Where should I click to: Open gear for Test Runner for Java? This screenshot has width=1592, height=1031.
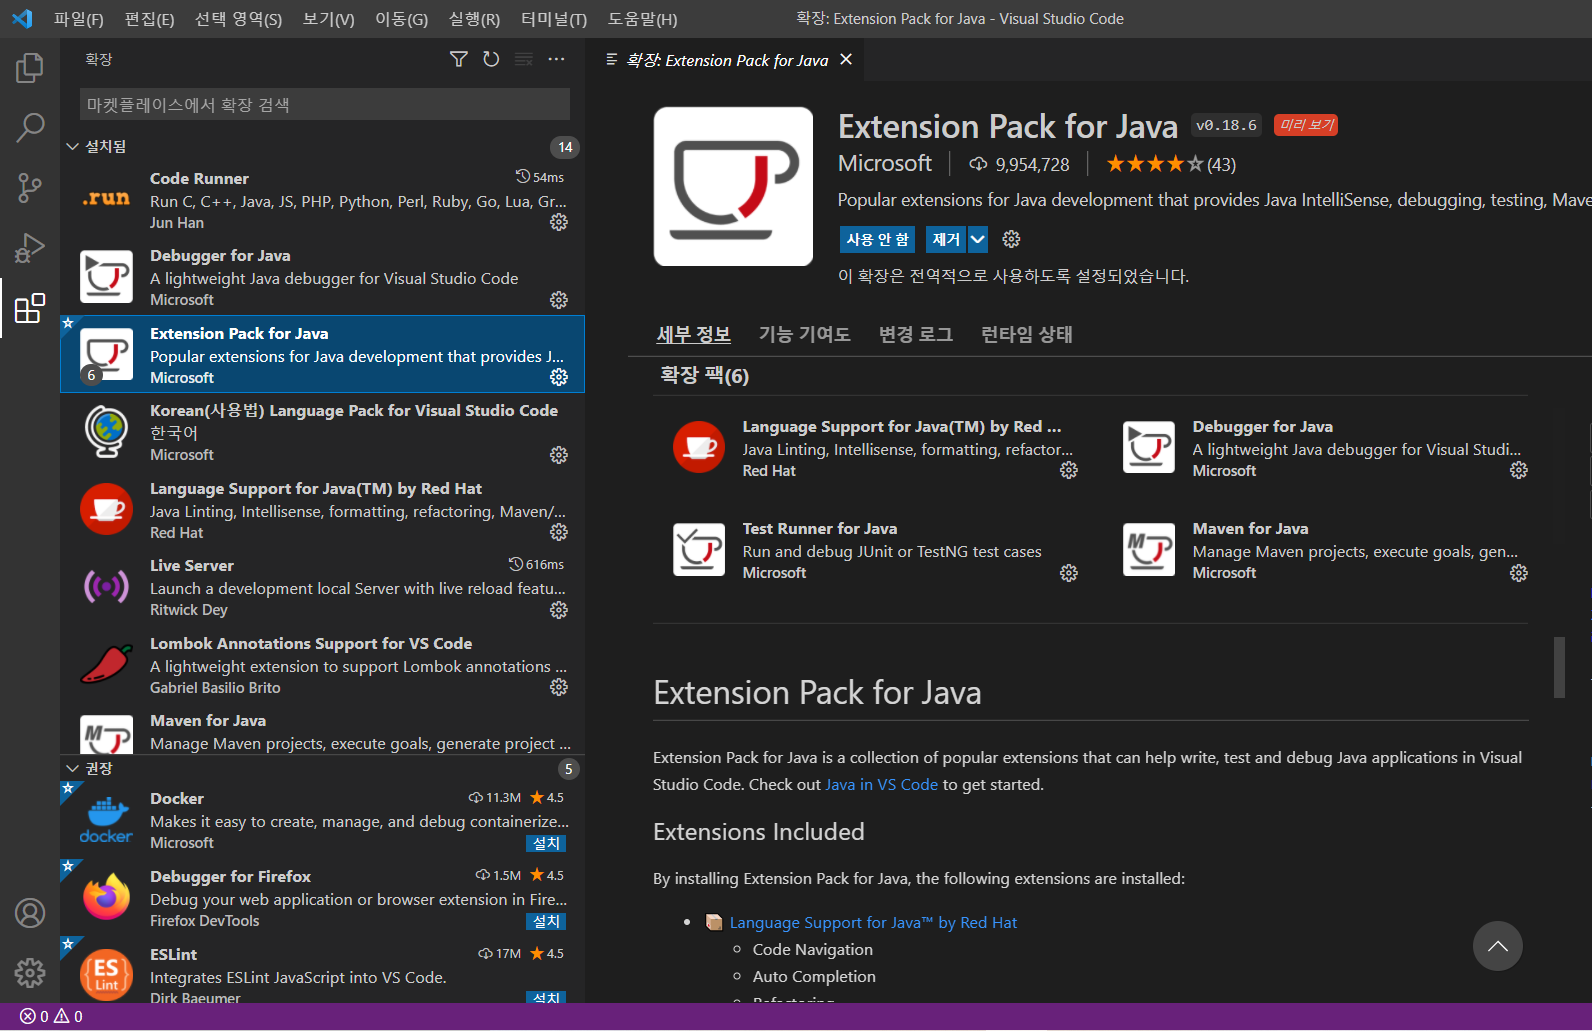coord(1069,573)
